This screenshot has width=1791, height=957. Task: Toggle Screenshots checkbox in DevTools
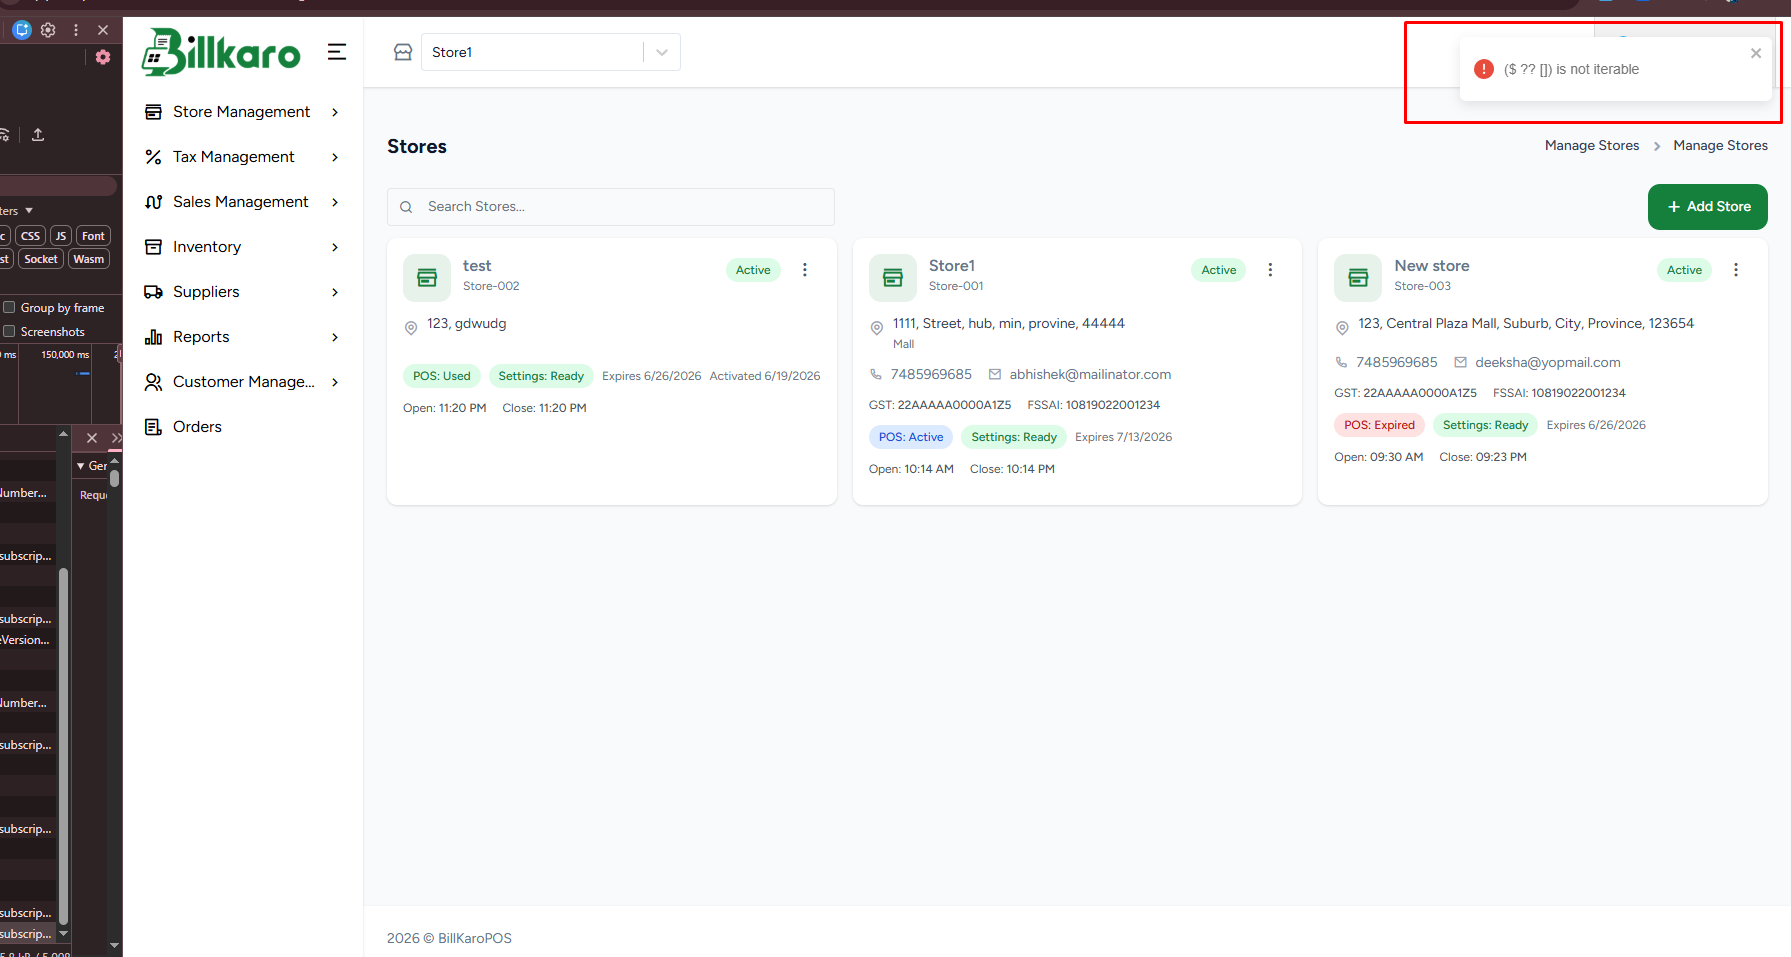point(9,332)
